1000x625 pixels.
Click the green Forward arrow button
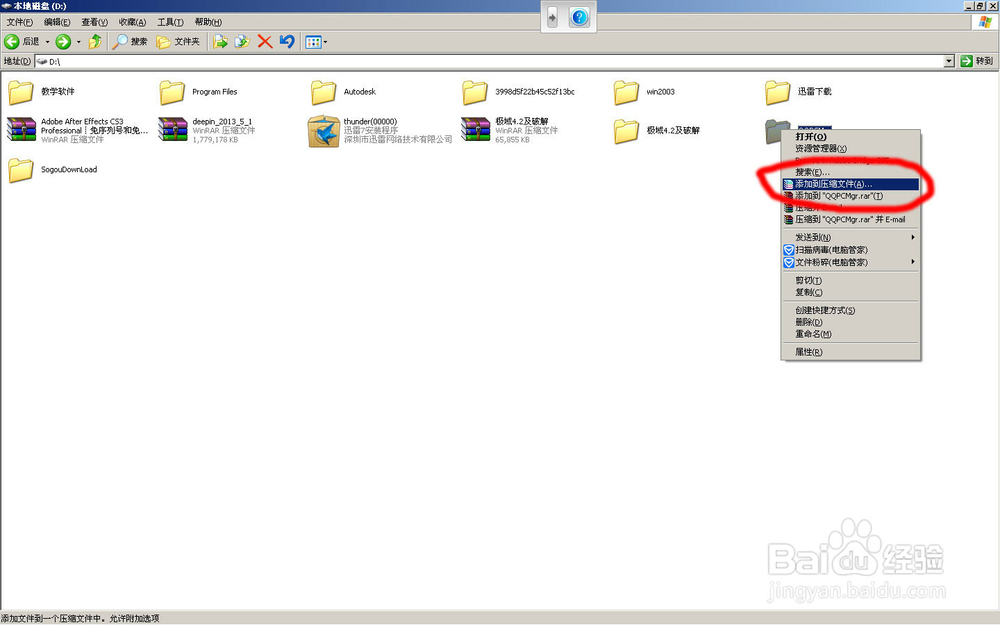tap(62, 42)
